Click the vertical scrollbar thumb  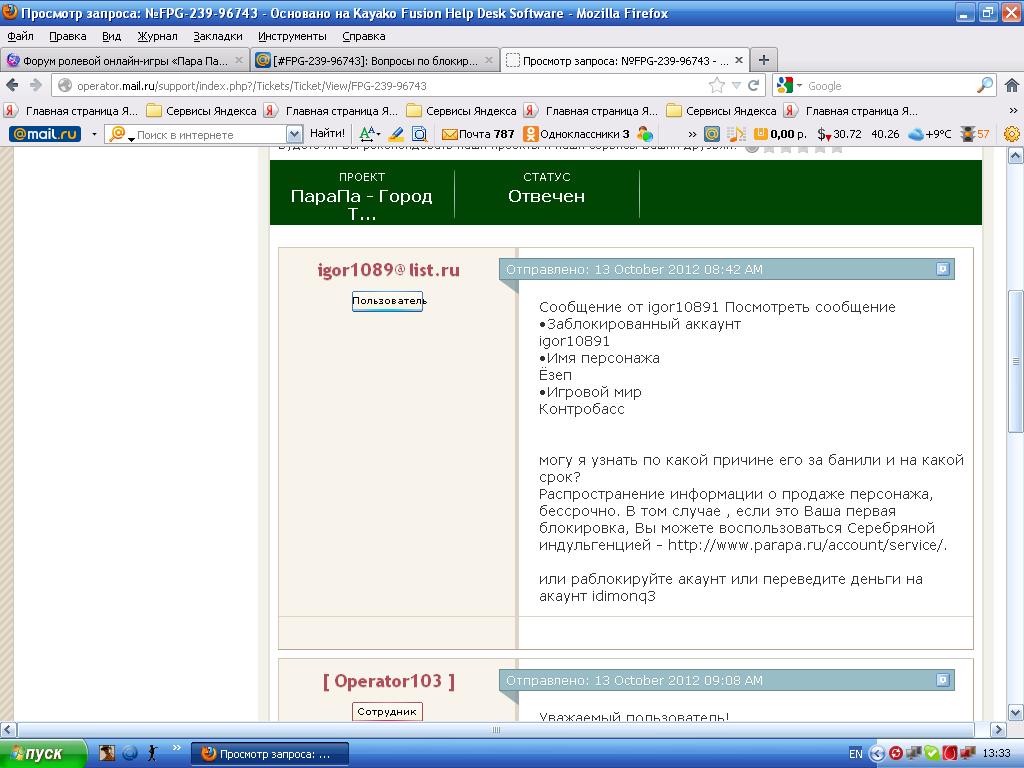pyautogui.click(x=1015, y=360)
